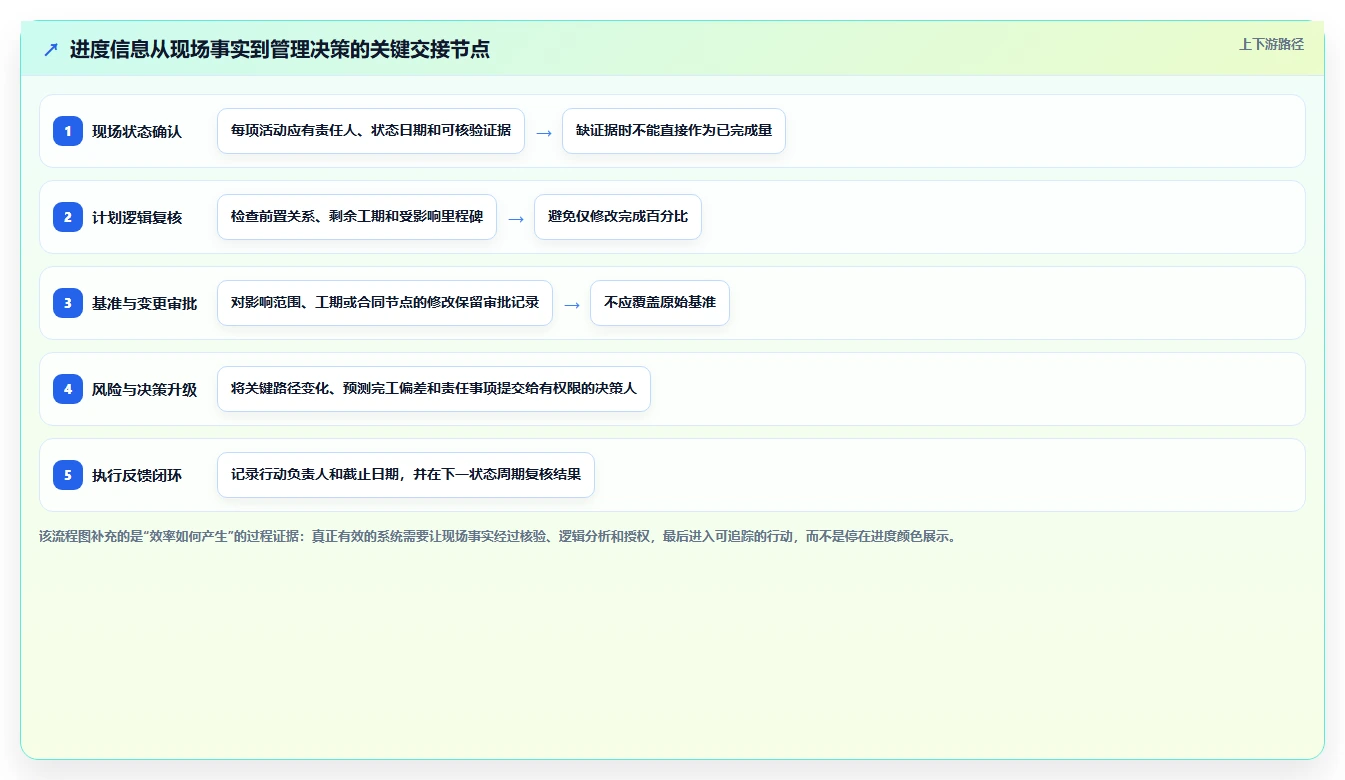Click the 执行反馈闭环 step label
The width and height of the screenshot is (1345, 780).
pyautogui.click(x=137, y=475)
